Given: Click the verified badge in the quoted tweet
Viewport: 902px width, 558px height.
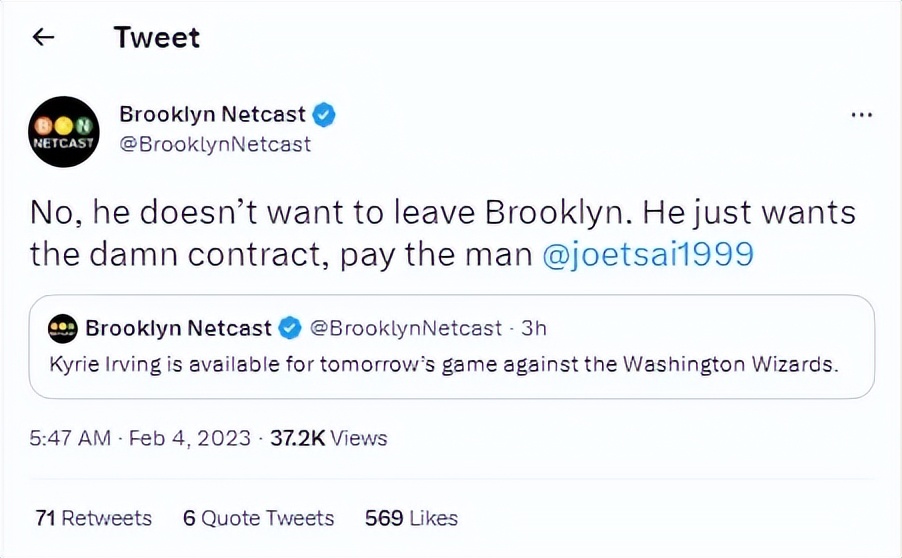Looking at the screenshot, I should point(290,328).
